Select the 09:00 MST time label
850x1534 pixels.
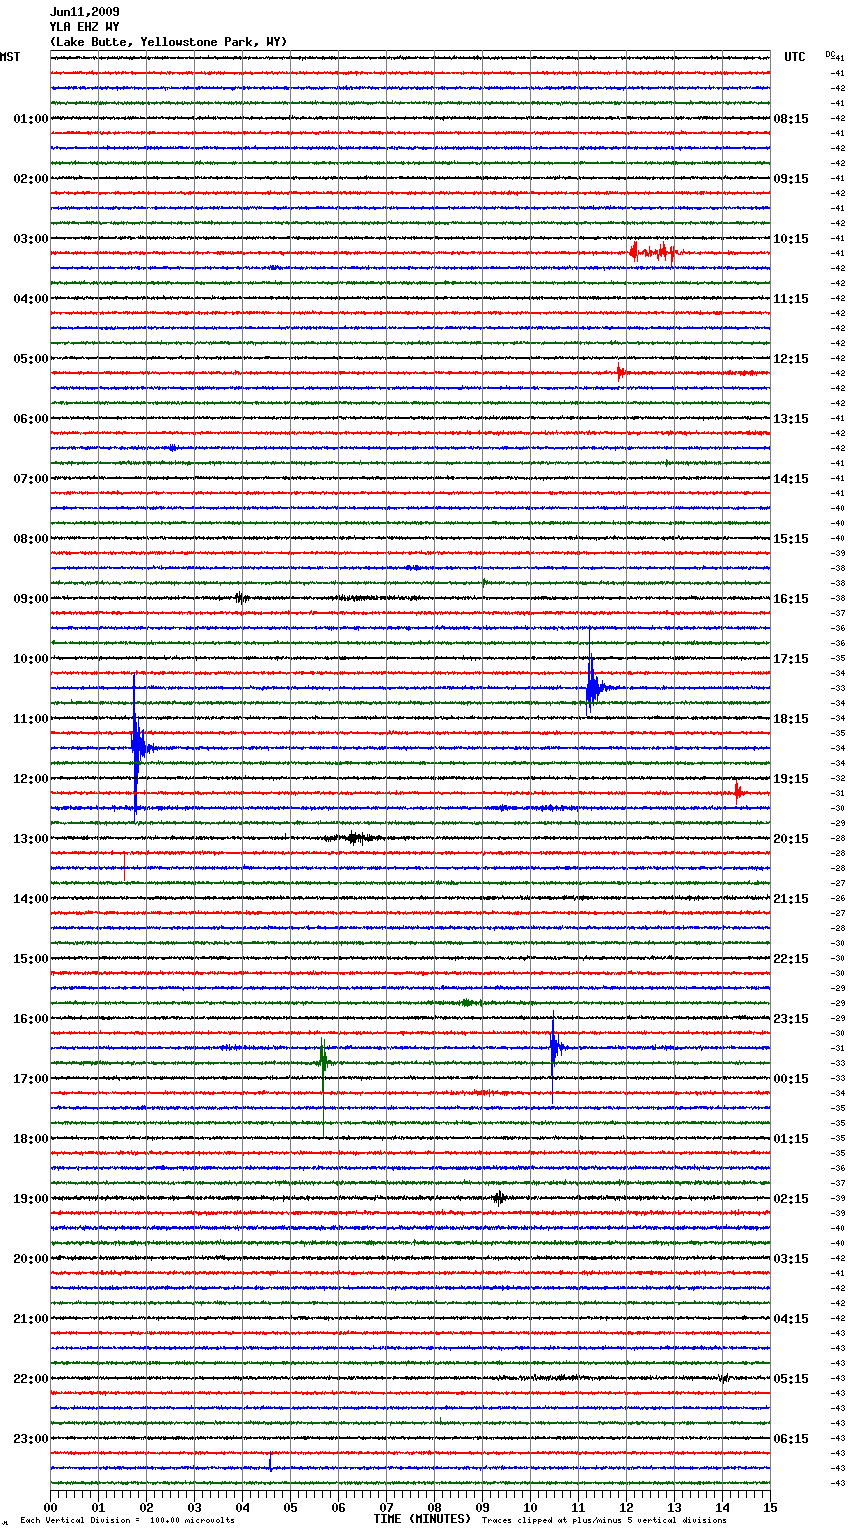30,599
